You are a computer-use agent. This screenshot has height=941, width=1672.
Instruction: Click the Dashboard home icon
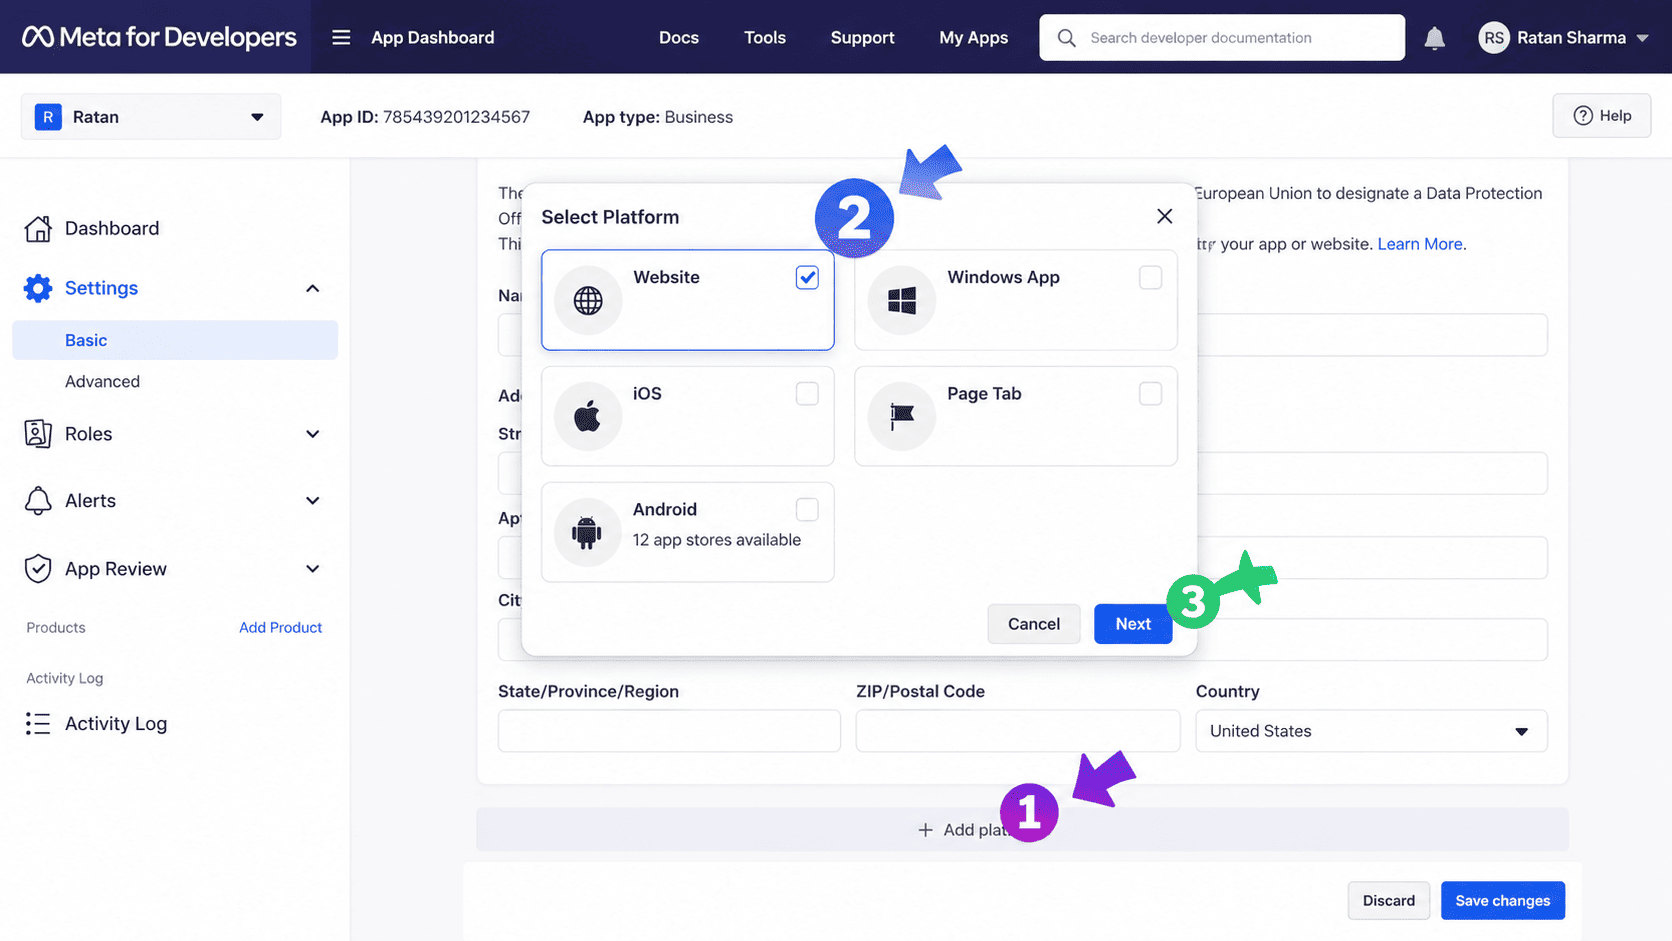[x=38, y=228]
